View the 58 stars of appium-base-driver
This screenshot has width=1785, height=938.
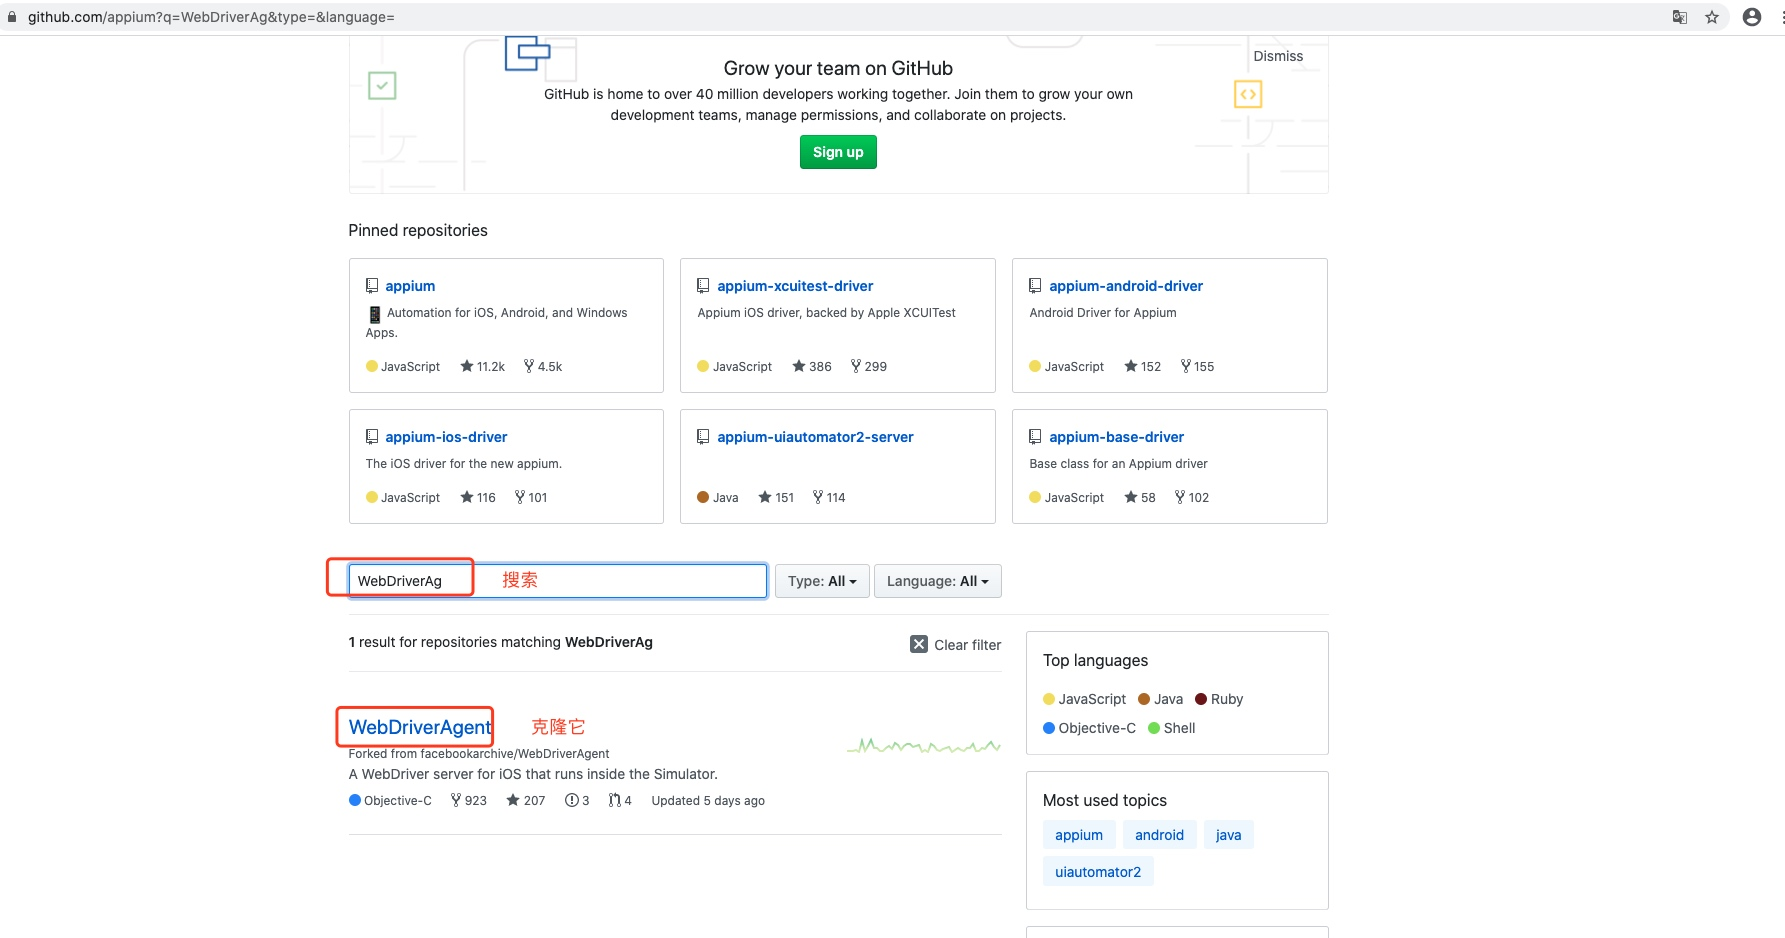1140,498
